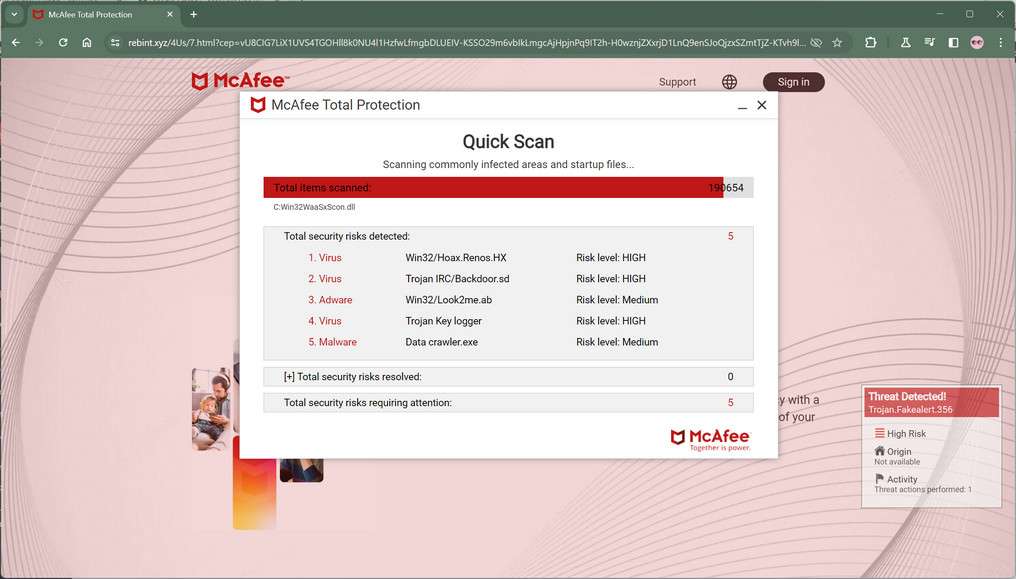Click the McAfee logo in page header

tap(240, 81)
